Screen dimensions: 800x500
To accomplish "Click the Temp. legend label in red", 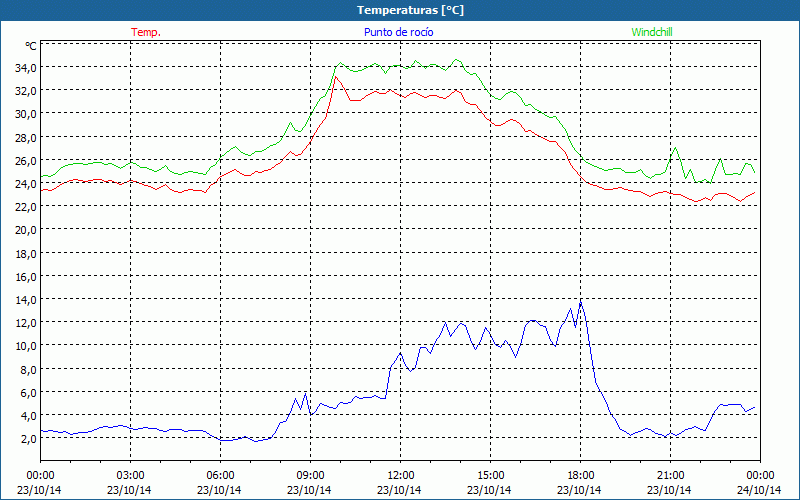I will (146, 32).
